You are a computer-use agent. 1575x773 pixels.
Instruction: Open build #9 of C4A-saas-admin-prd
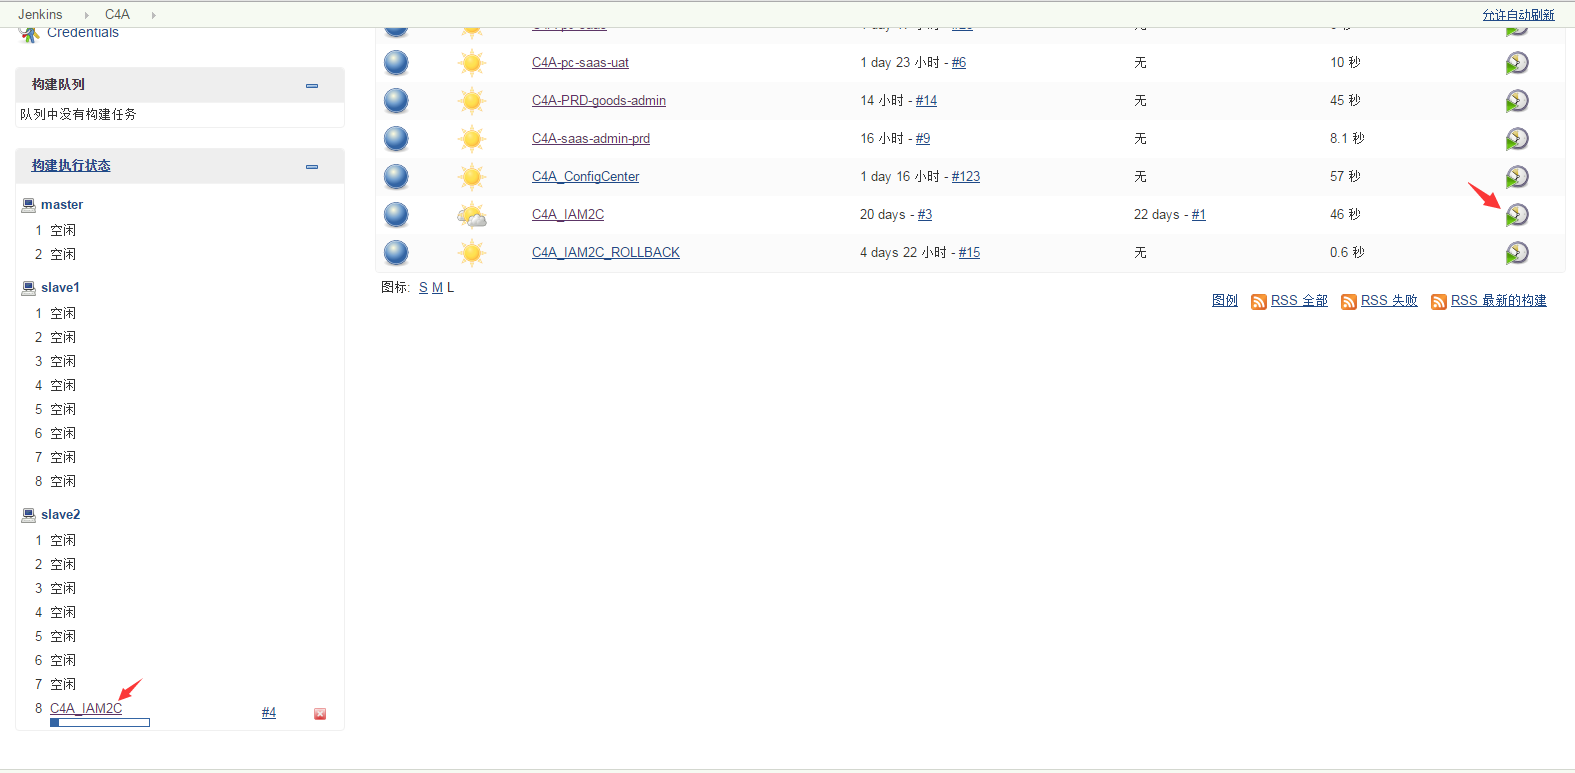point(923,139)
